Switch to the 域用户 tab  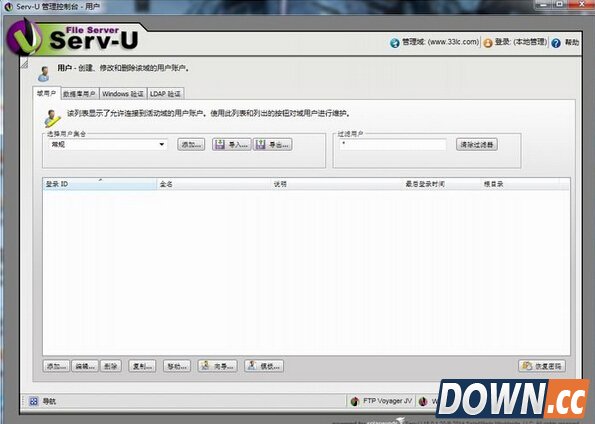point(46,93)
